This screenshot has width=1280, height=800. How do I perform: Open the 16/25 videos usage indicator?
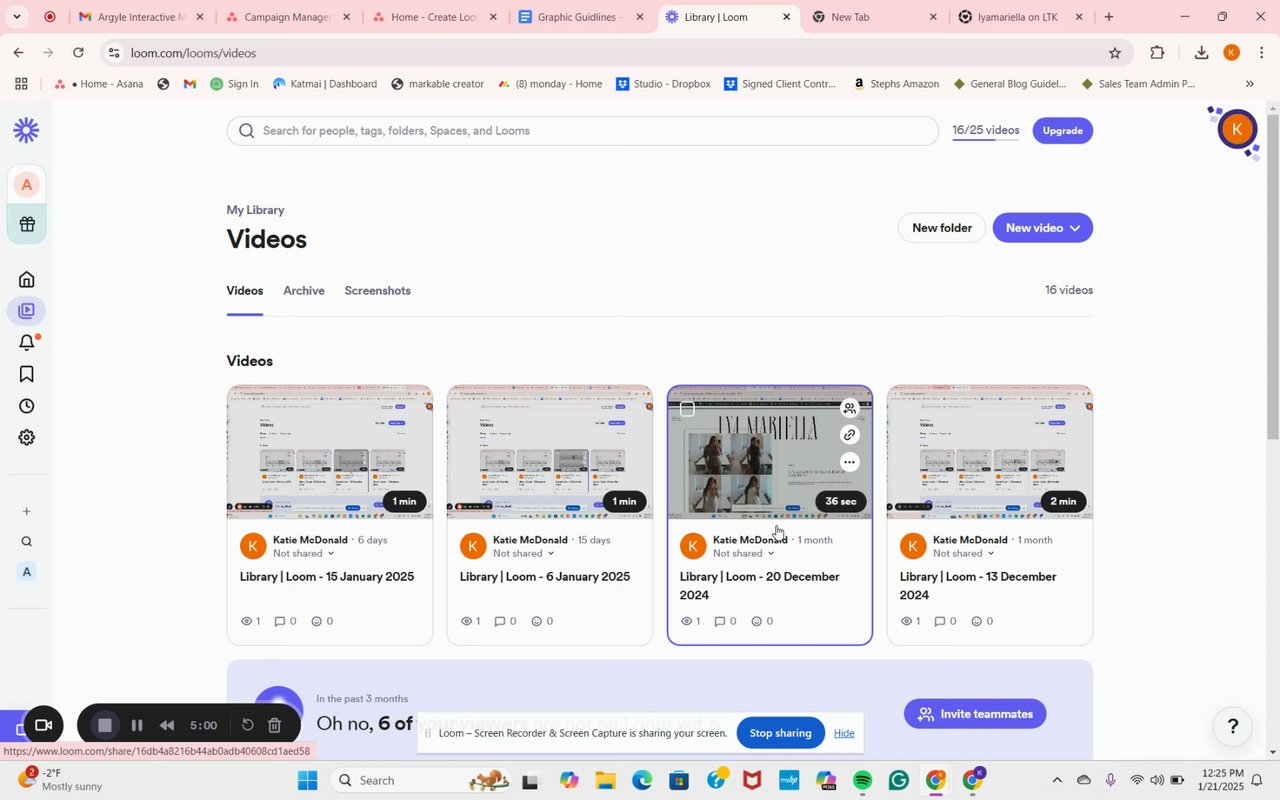coord(986,131)
